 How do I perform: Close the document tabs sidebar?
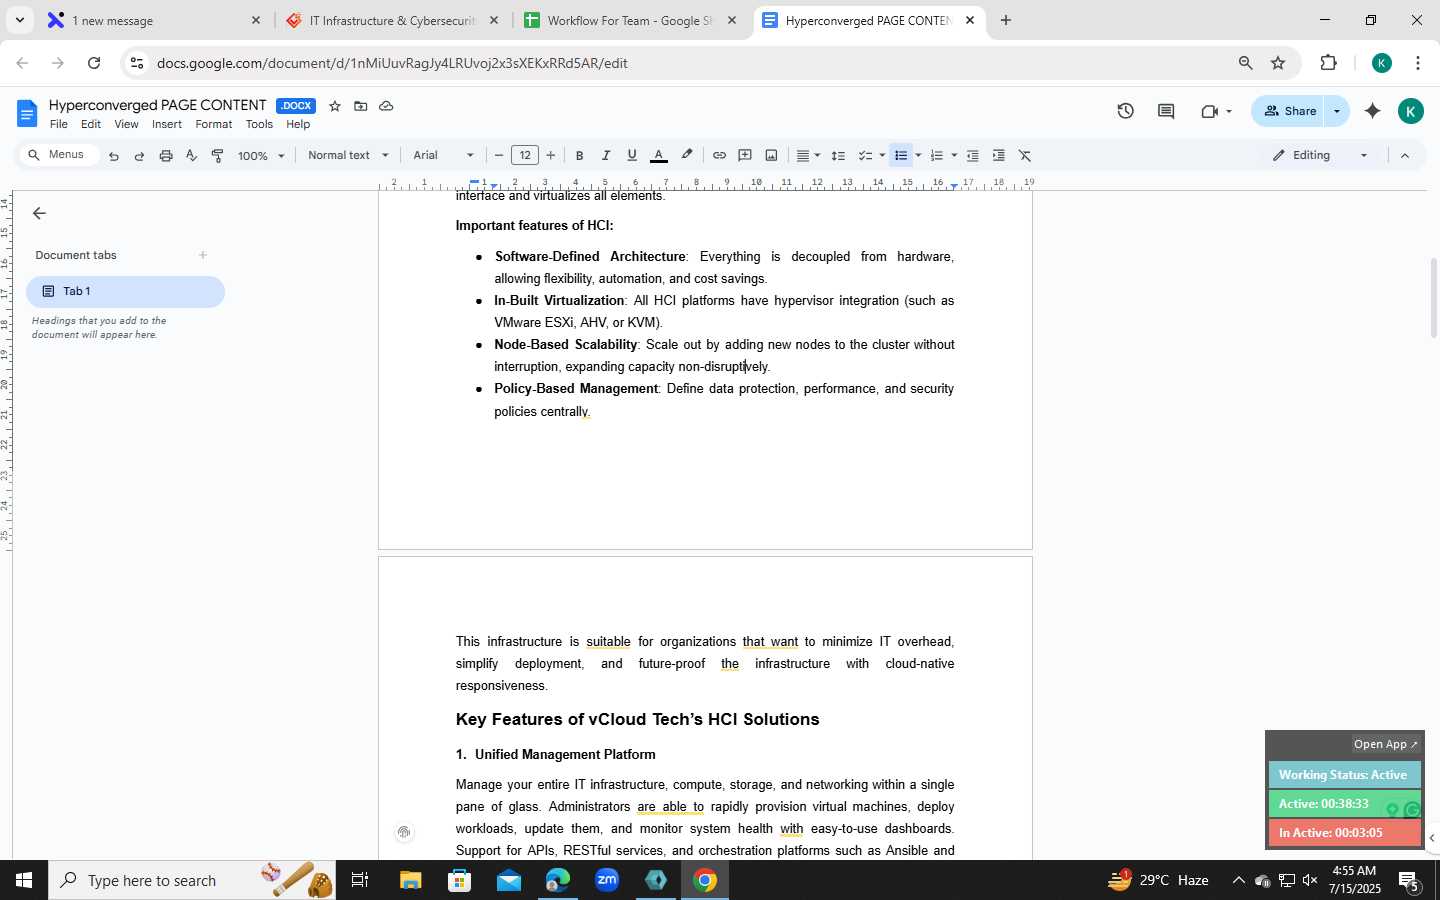tap(39, 213)
